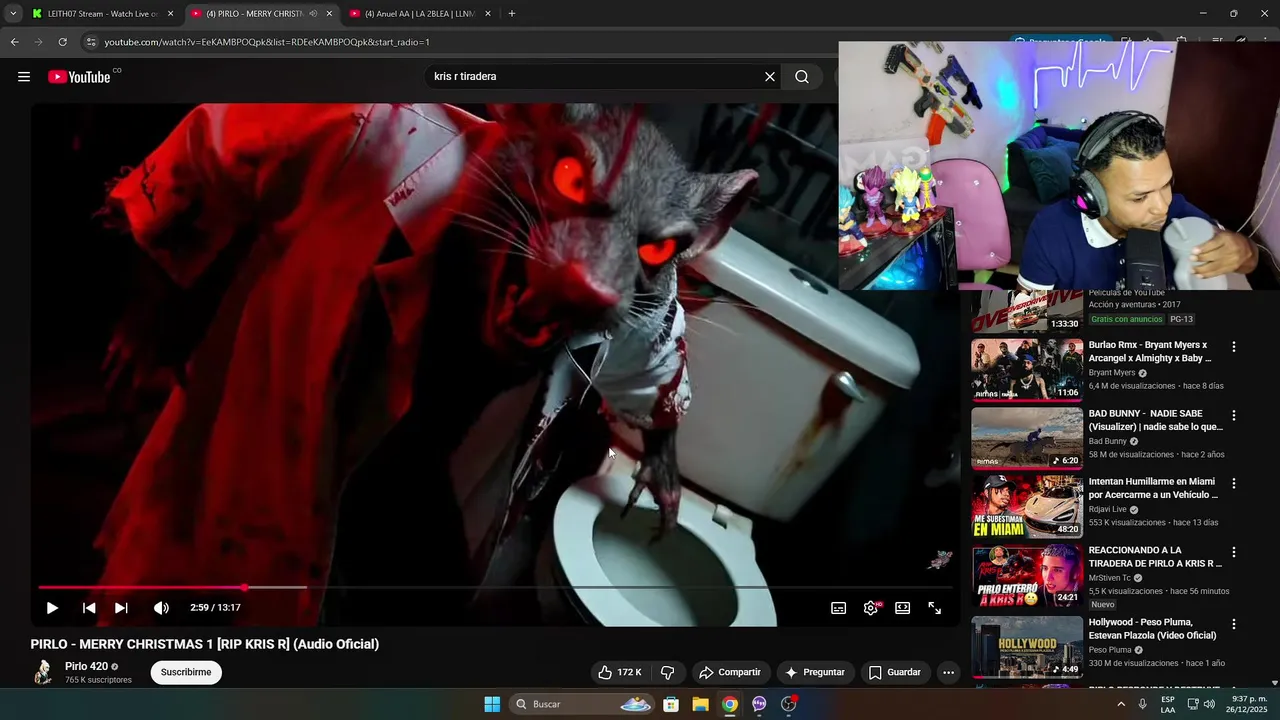This screenshot has height=720, width=1280.
Task: Open options for Hollywood Peso Pluma video
Action: coord(1233,624)
